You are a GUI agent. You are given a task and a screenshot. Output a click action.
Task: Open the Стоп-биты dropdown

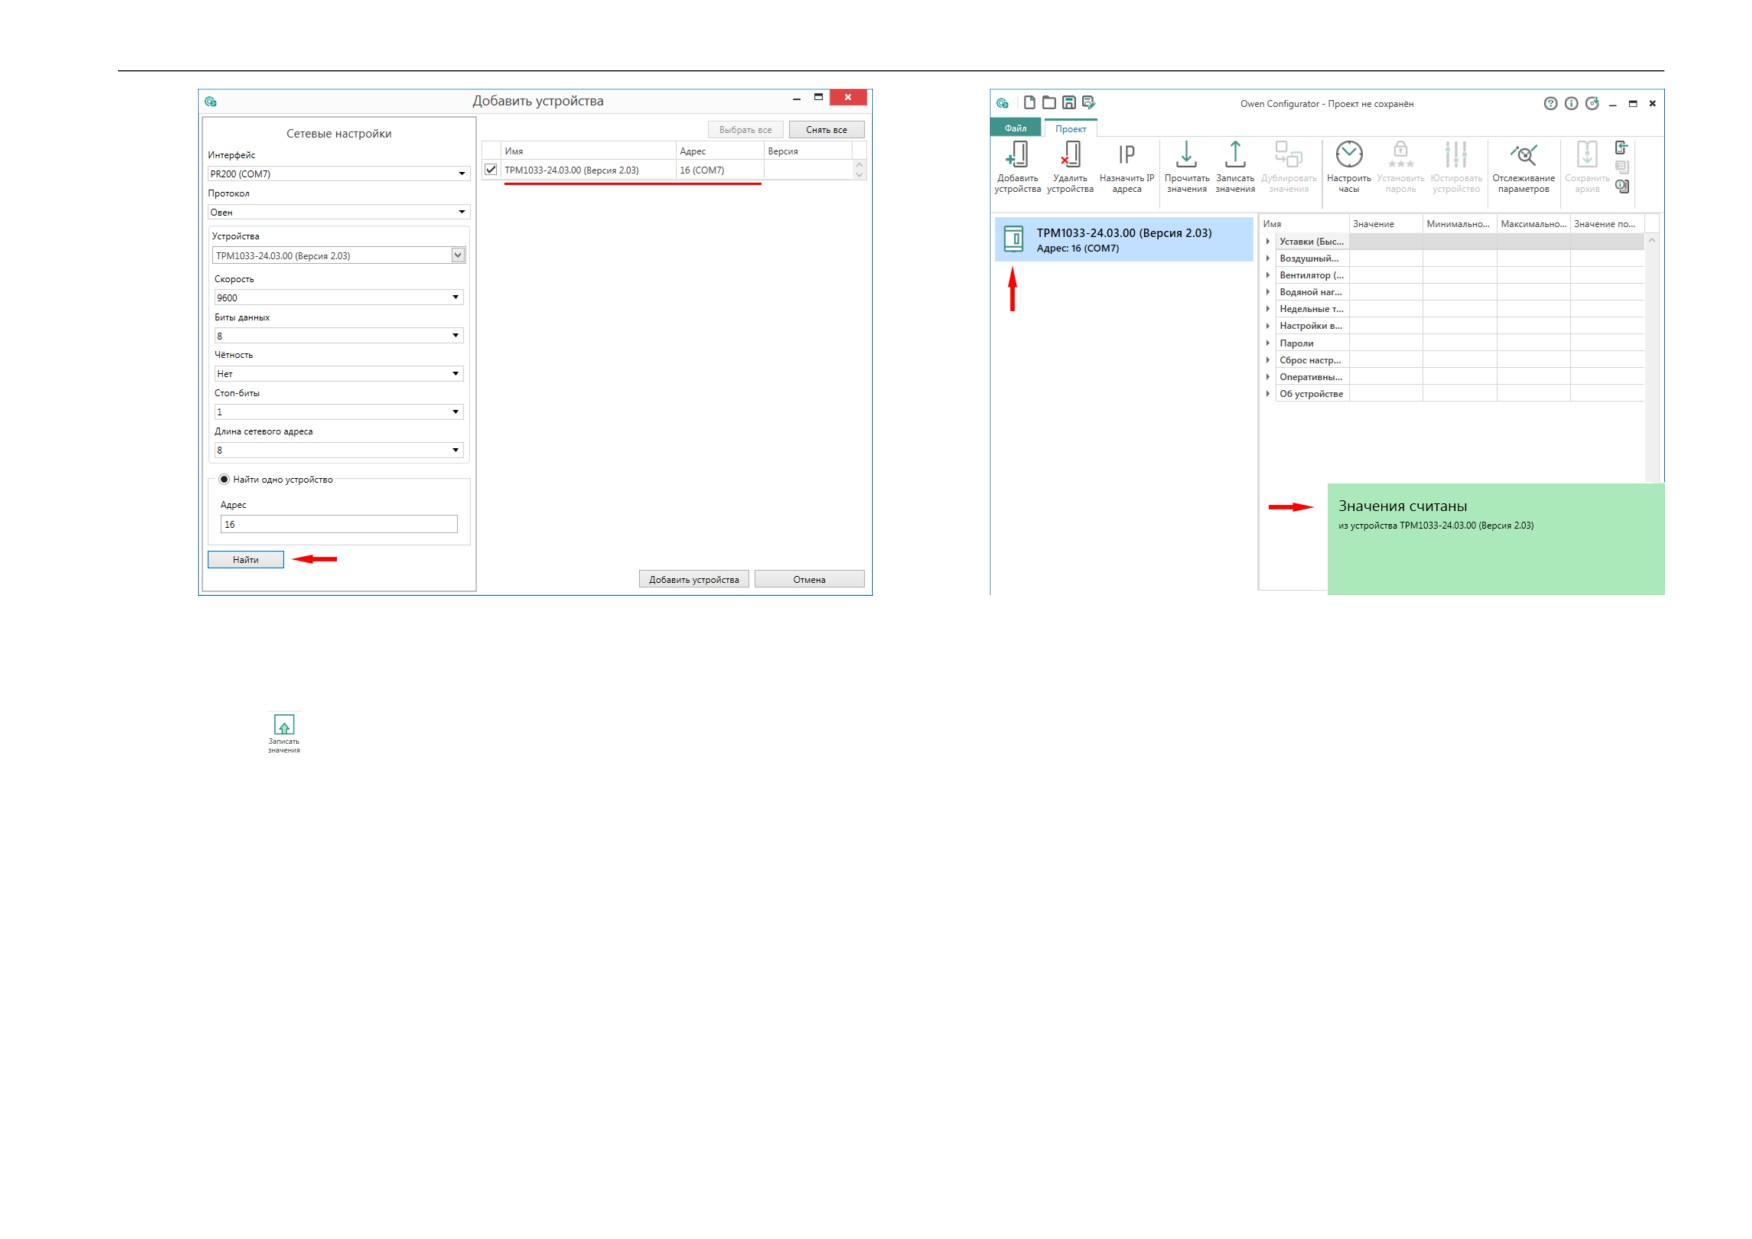click(338, 412)
